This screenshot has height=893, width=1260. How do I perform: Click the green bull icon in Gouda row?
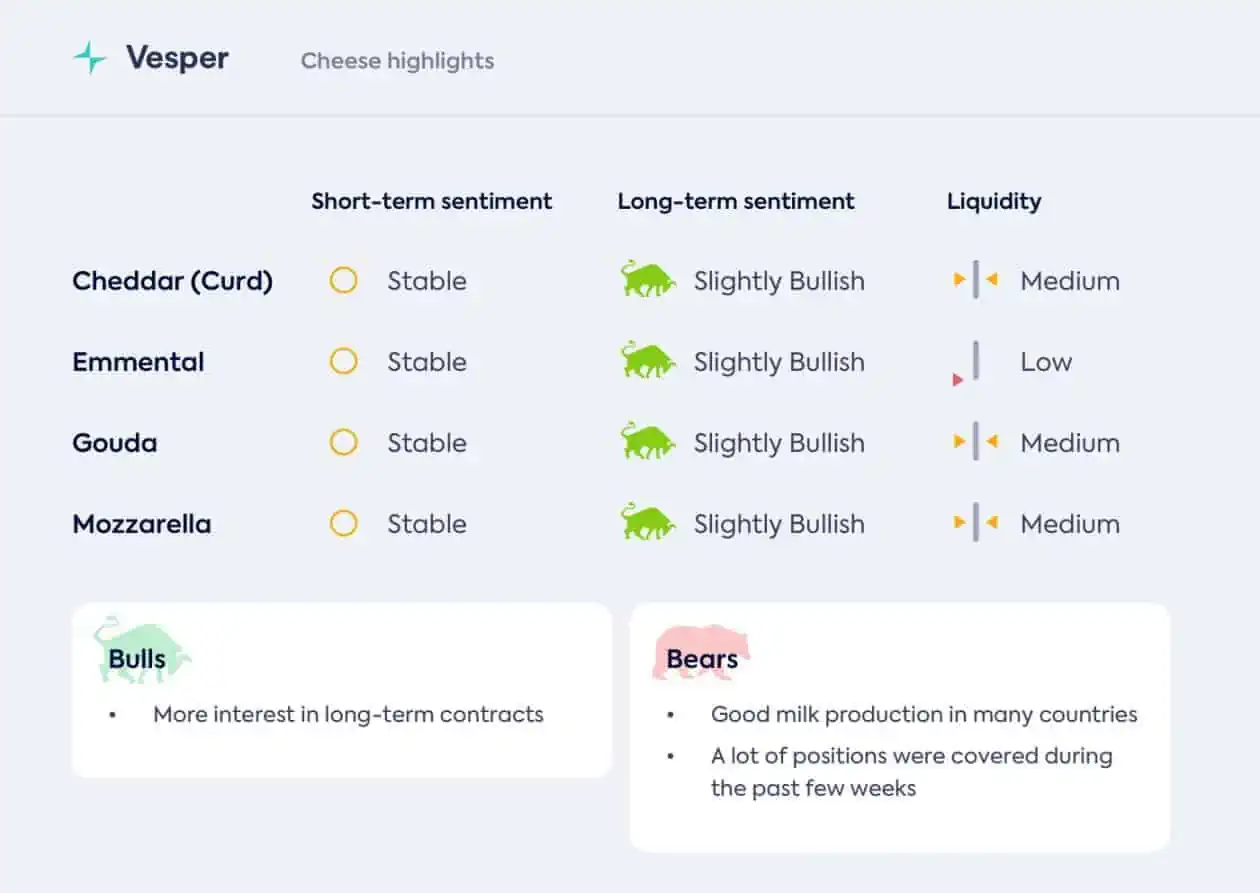click(648, 441)
